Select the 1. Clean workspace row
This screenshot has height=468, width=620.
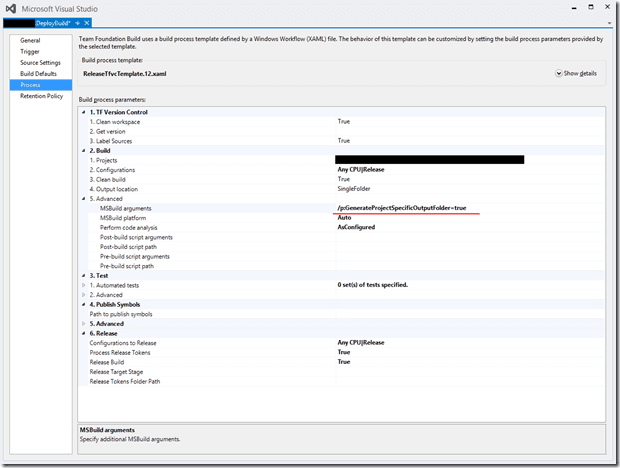(x=342, y=122)
